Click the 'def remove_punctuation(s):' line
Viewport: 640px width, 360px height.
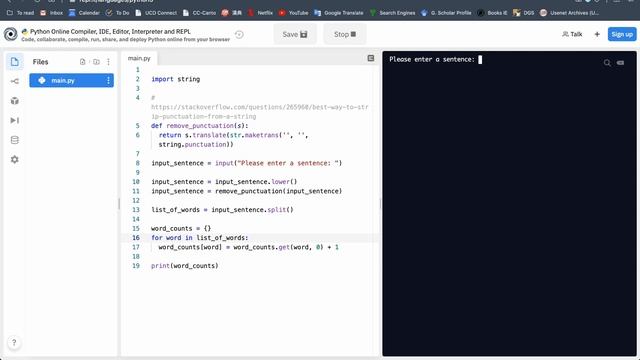(200, 126)
